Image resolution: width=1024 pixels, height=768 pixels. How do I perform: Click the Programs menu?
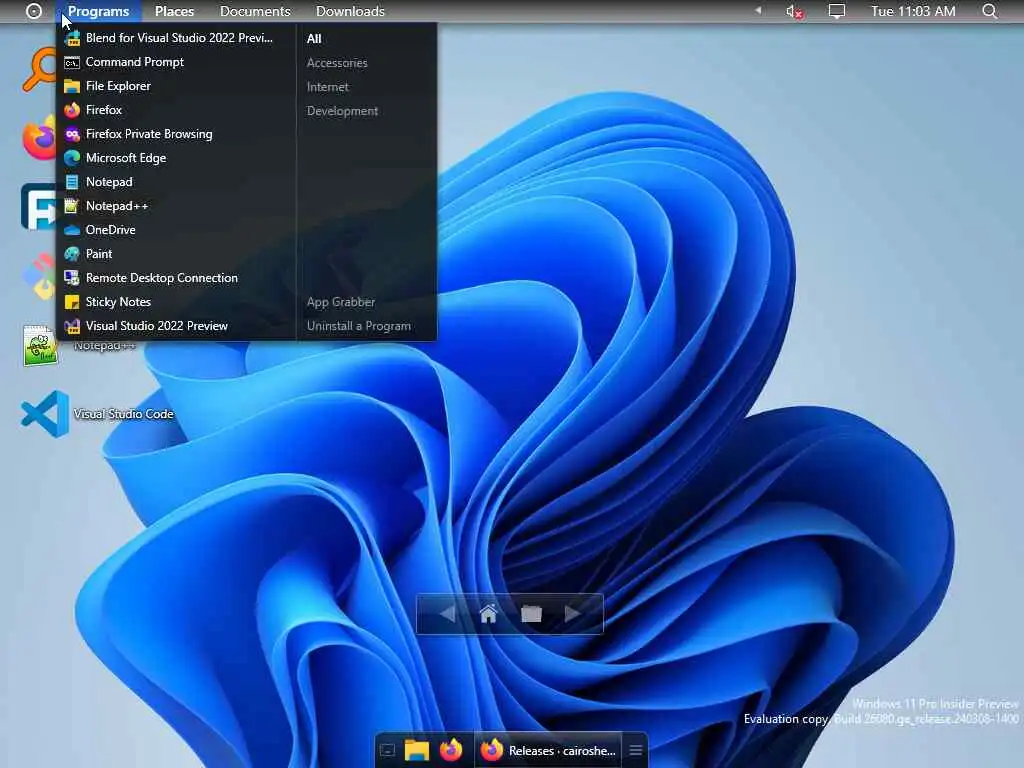pos(98,11)
